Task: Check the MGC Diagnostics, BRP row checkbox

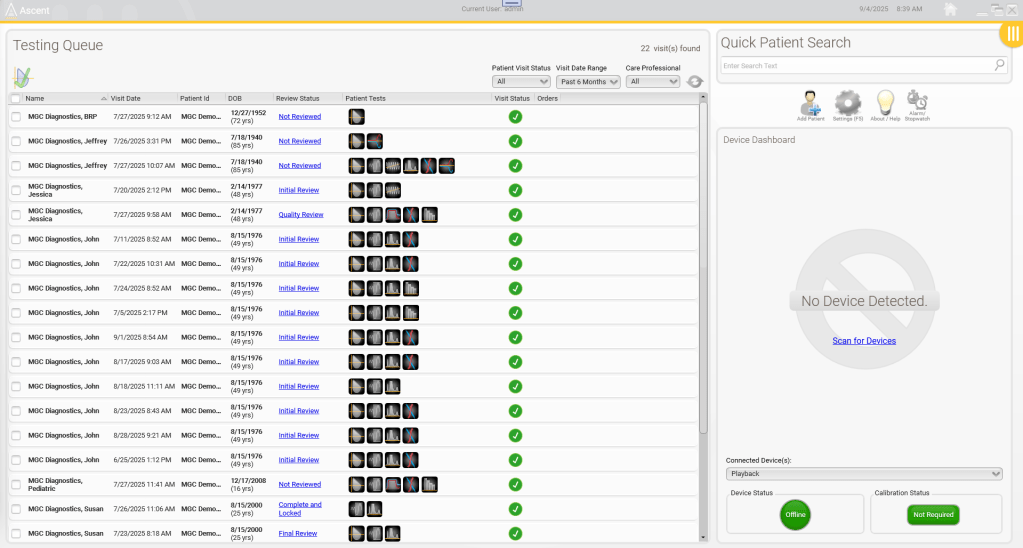Action: [x=16, y=117]
